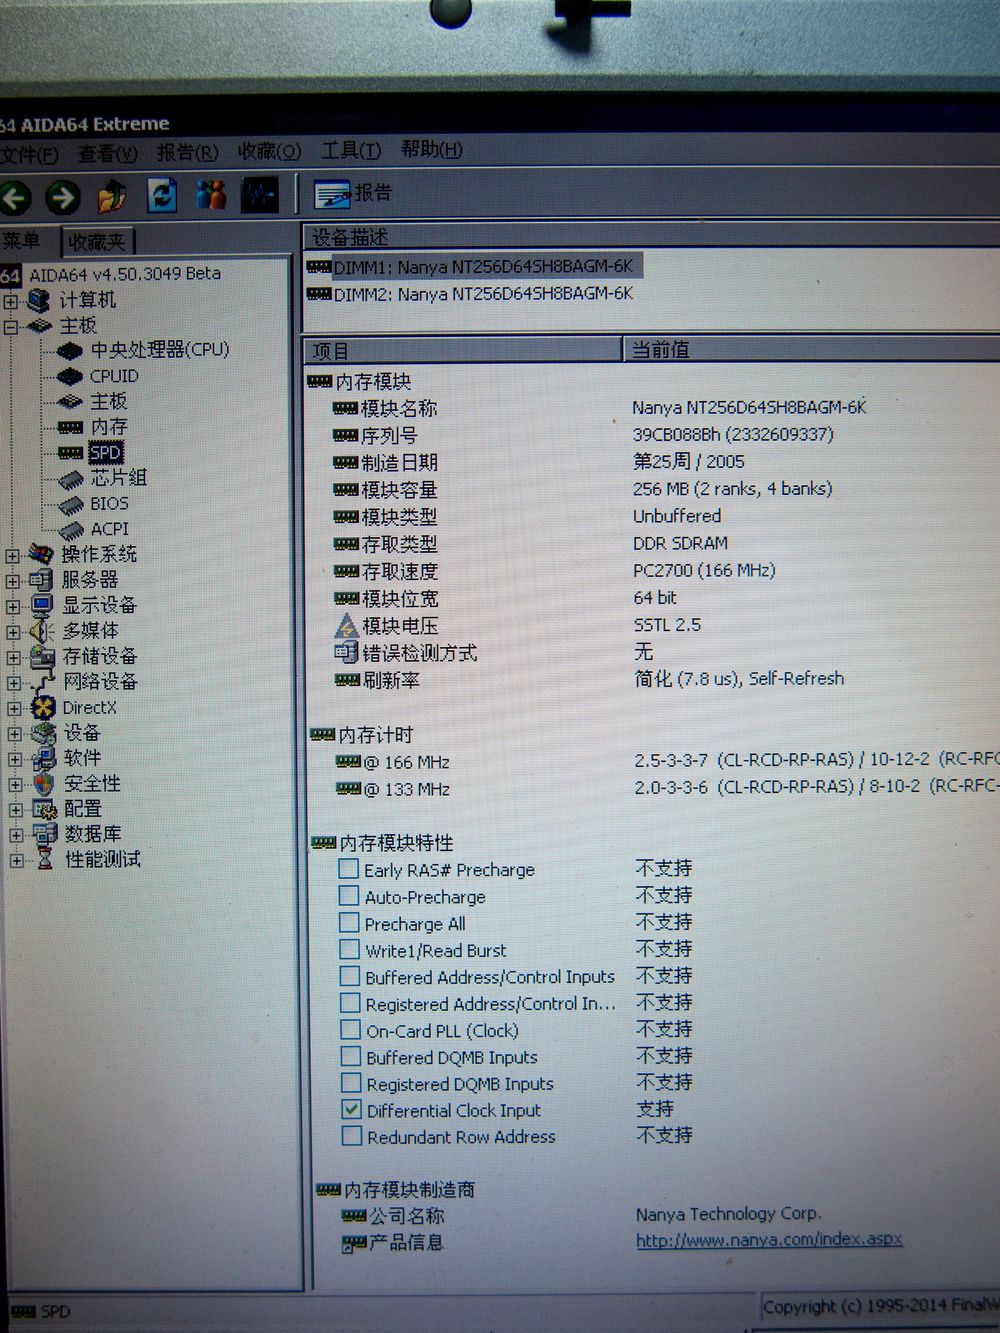1000x1333 pixels.
Task: Toggle the On-Card PLL (Clock) checkbox
Action: 351,1029
